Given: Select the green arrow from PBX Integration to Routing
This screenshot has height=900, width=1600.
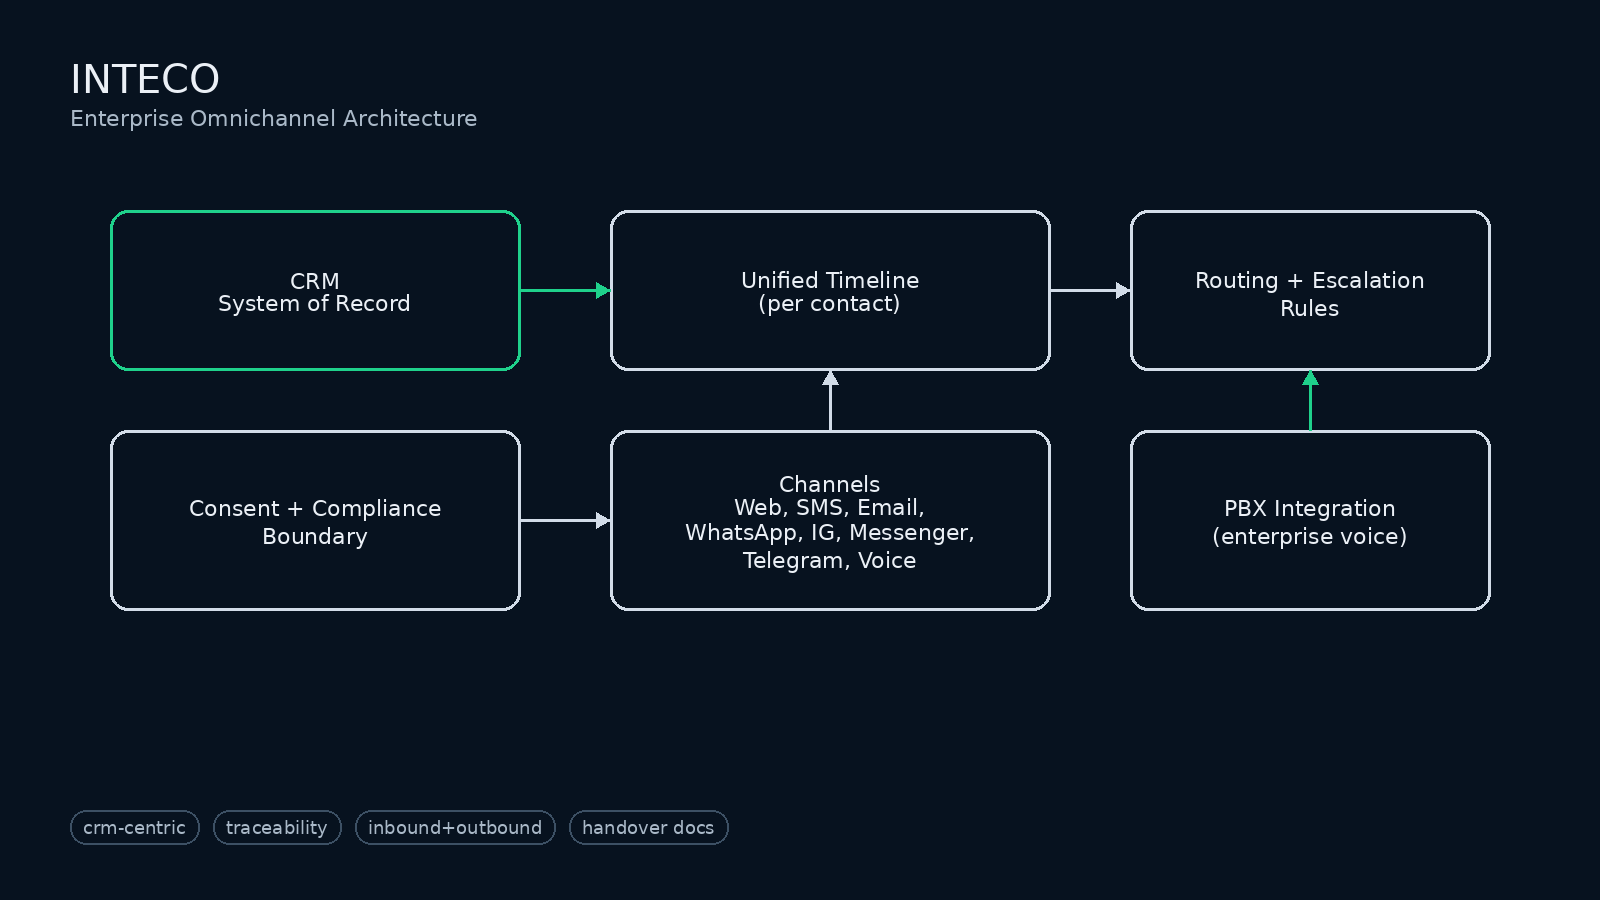Looking at the screenshot, I should (1310, 401).
